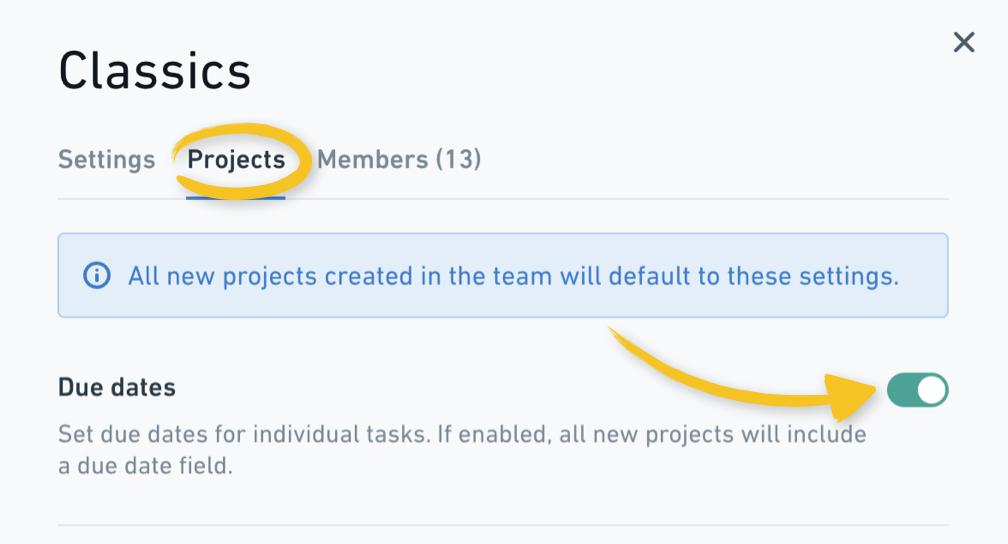The height and width of the screenshot is (544, 1008).
Task: Open the Members (13) tab
Action: pos(399,159)
